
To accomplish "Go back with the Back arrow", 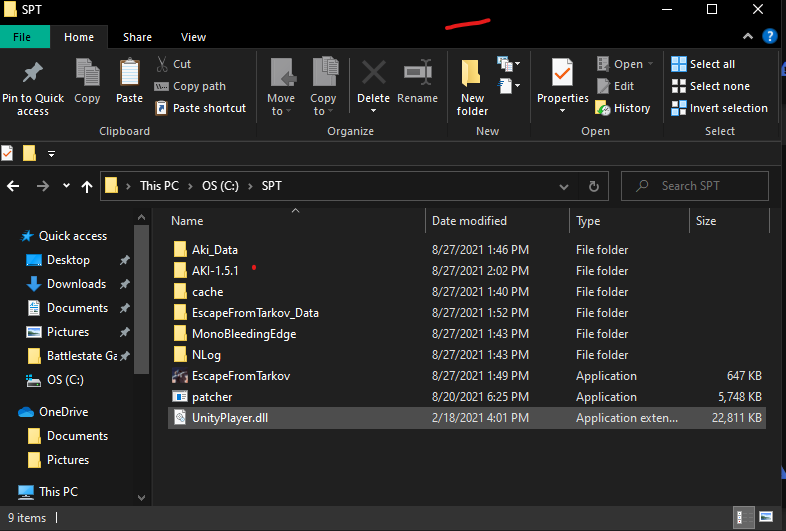I will [13, 186].
